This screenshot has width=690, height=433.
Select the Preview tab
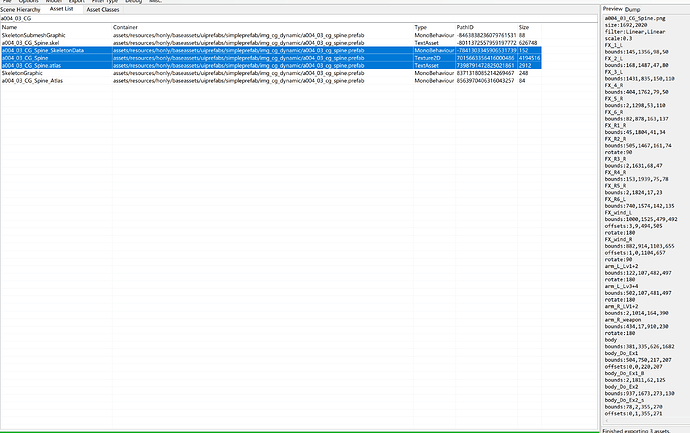click(x=612, y=8)
